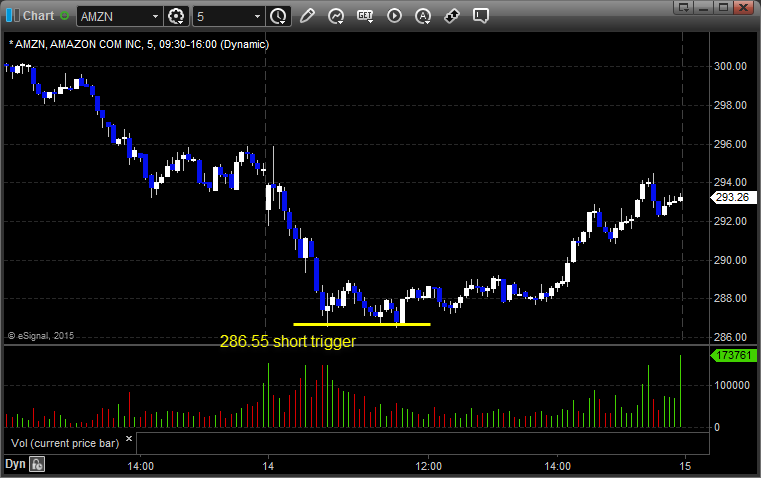Select the pencil drawing tools icon
The width and height of the screenshot is (761, 478).
click(307, 16)
